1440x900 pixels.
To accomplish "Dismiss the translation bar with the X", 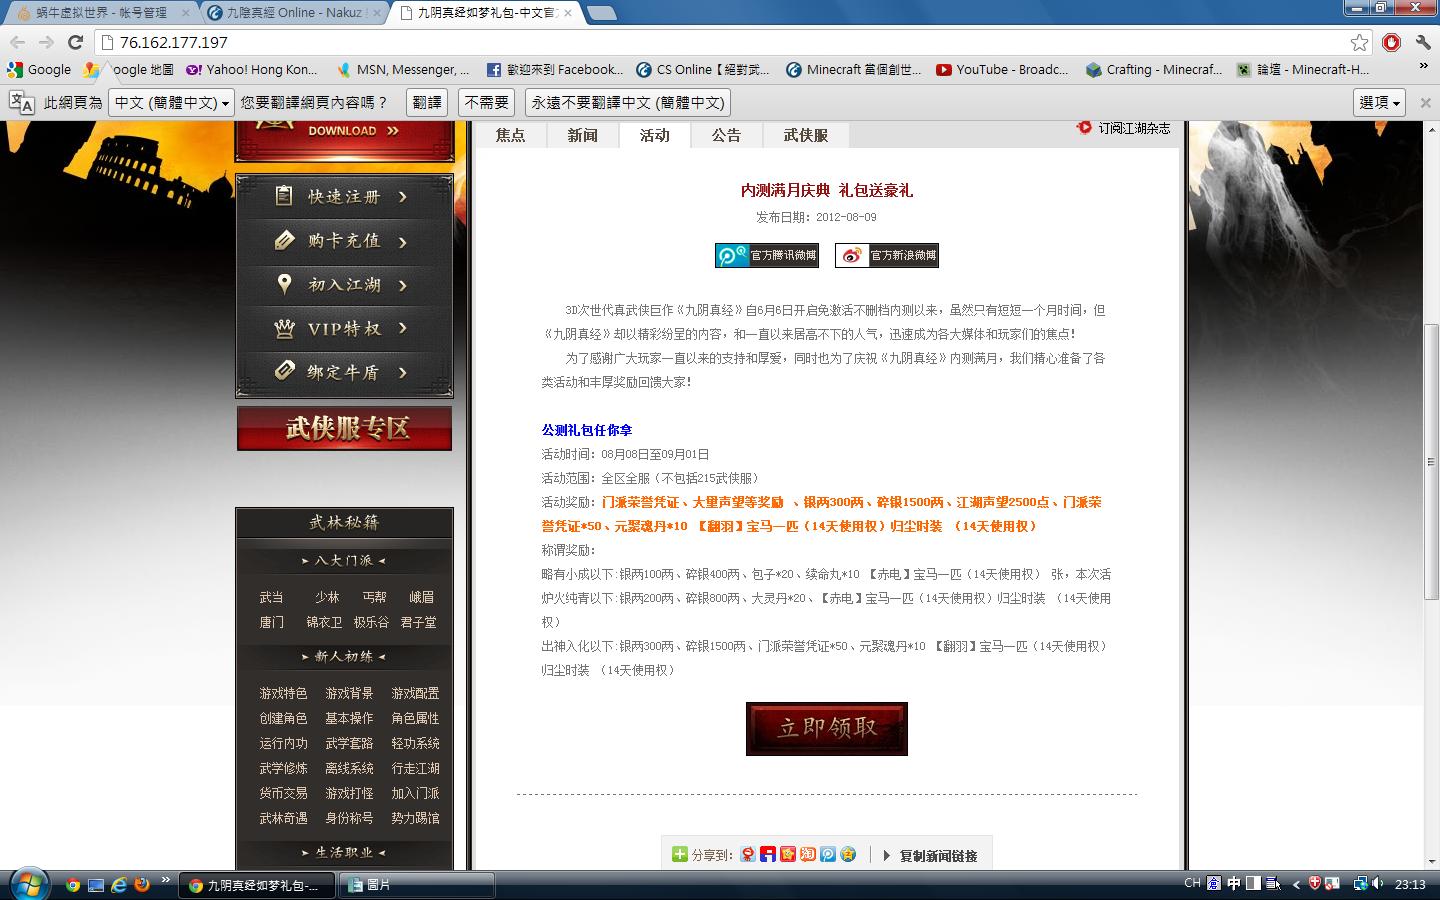I will [x=1426, y=102].
